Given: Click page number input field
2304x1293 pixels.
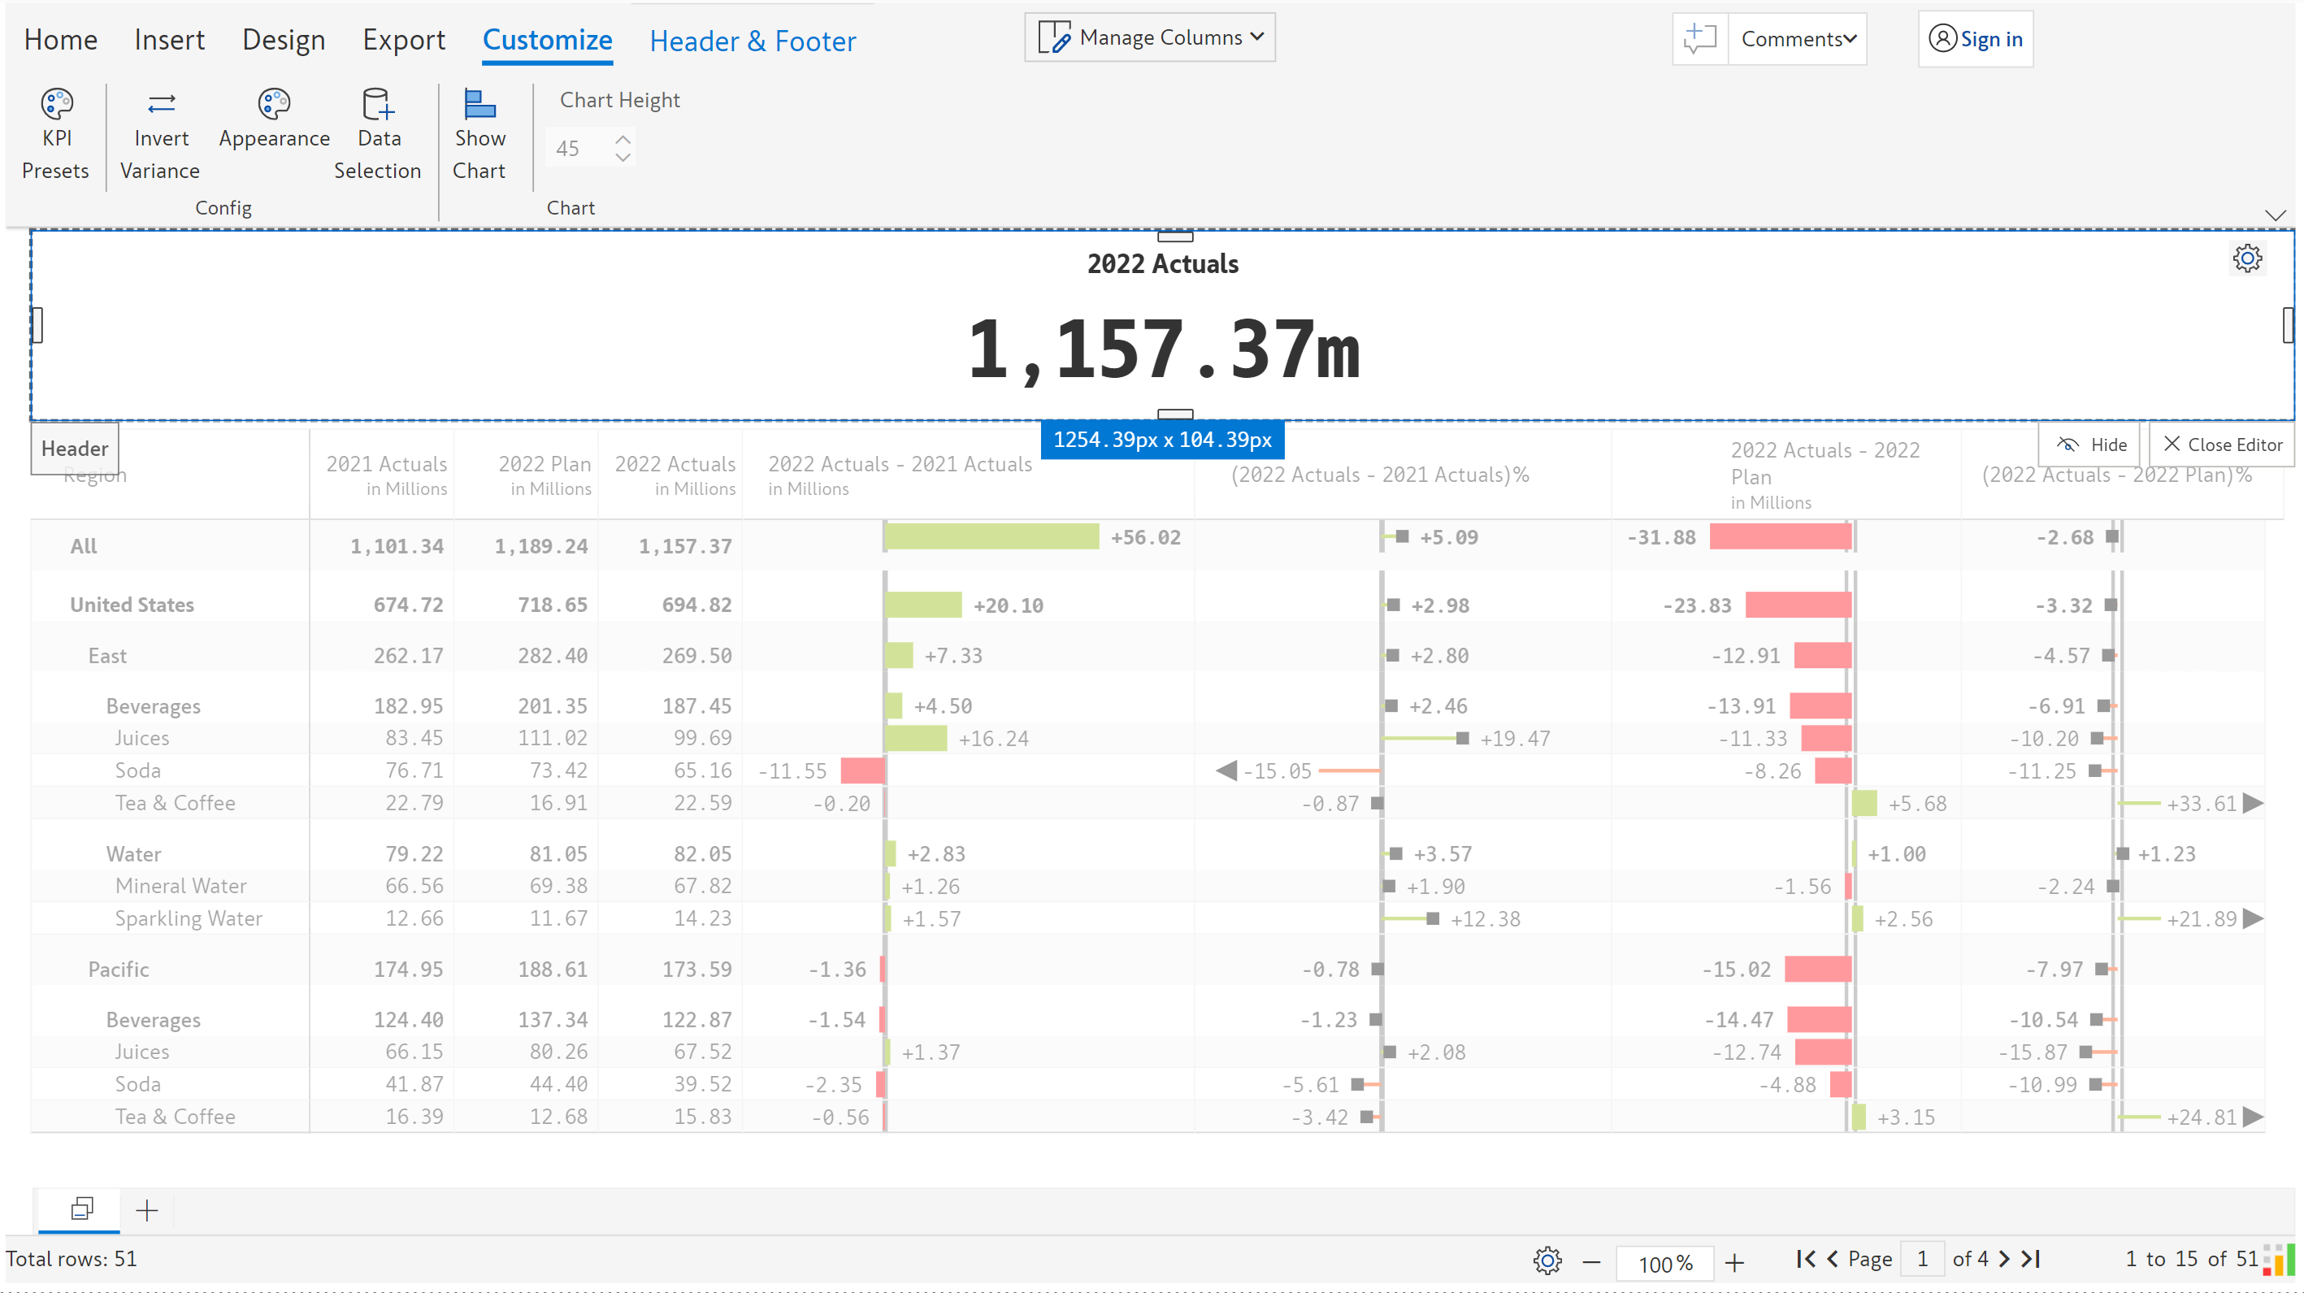Looking at the screenshot, I should 1922,1259.
